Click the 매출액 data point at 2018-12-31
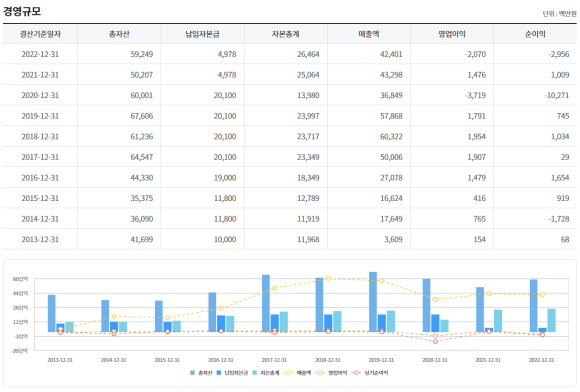580x392 pixels. tap(328, 278)
